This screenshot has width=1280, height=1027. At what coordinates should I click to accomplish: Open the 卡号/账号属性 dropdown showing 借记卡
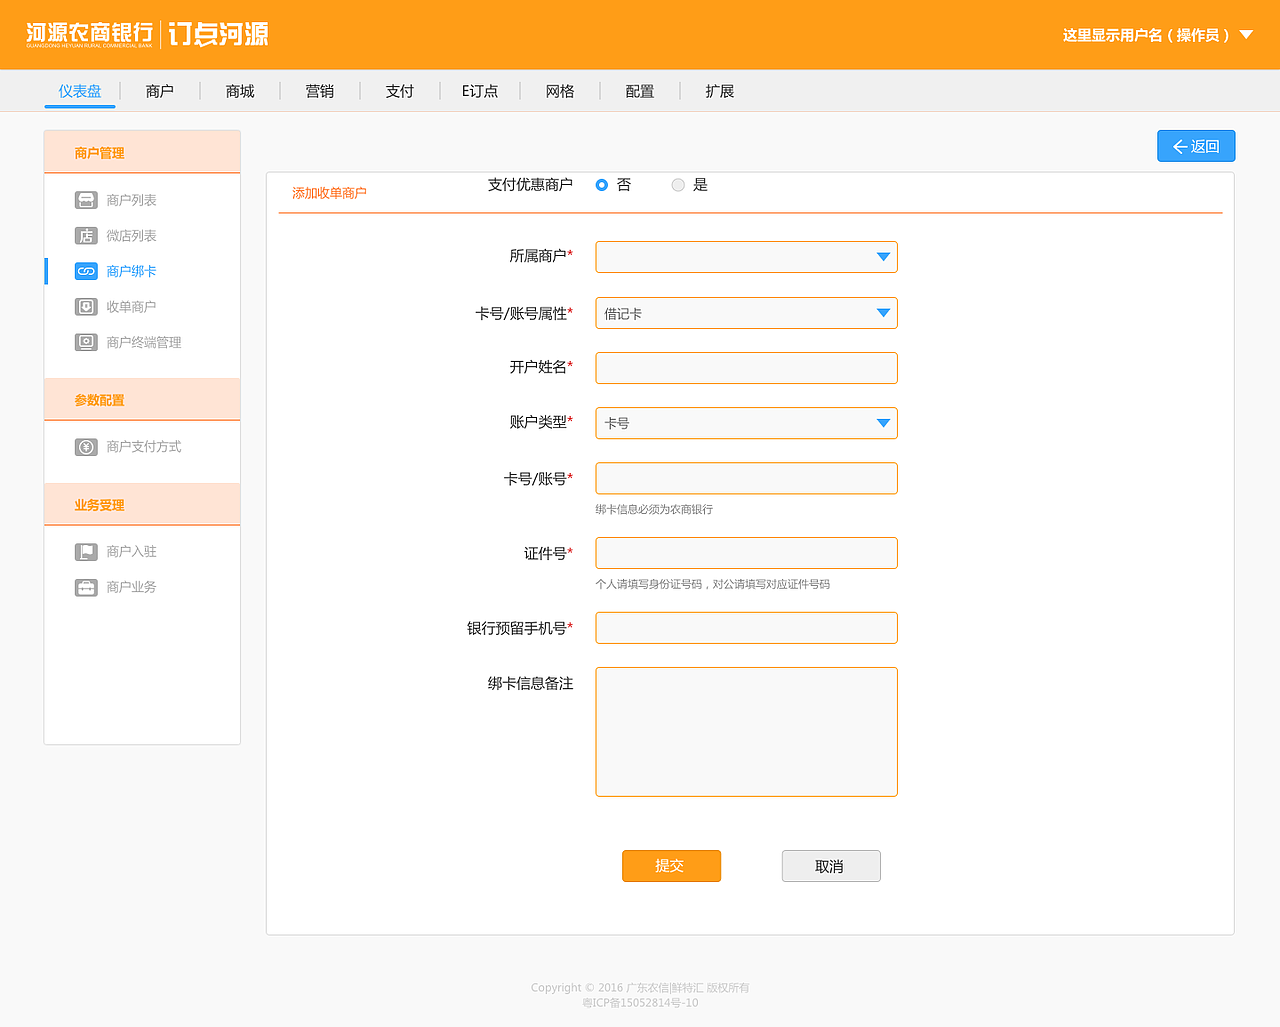tap(746, 313)
